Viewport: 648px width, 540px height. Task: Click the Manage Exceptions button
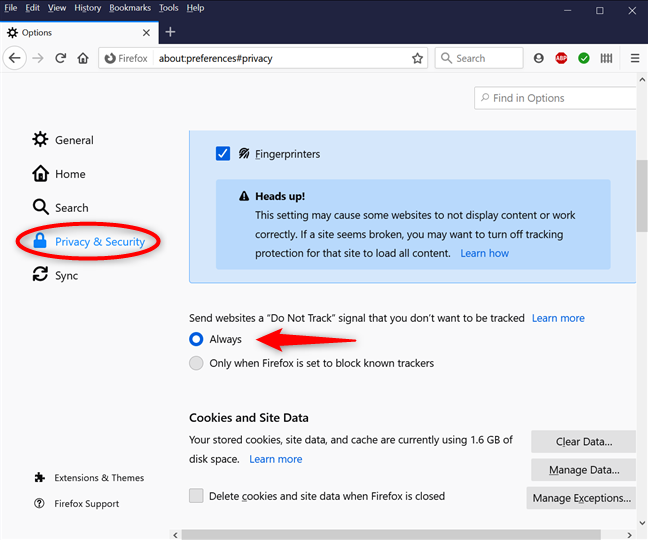[x=581, y=498]
